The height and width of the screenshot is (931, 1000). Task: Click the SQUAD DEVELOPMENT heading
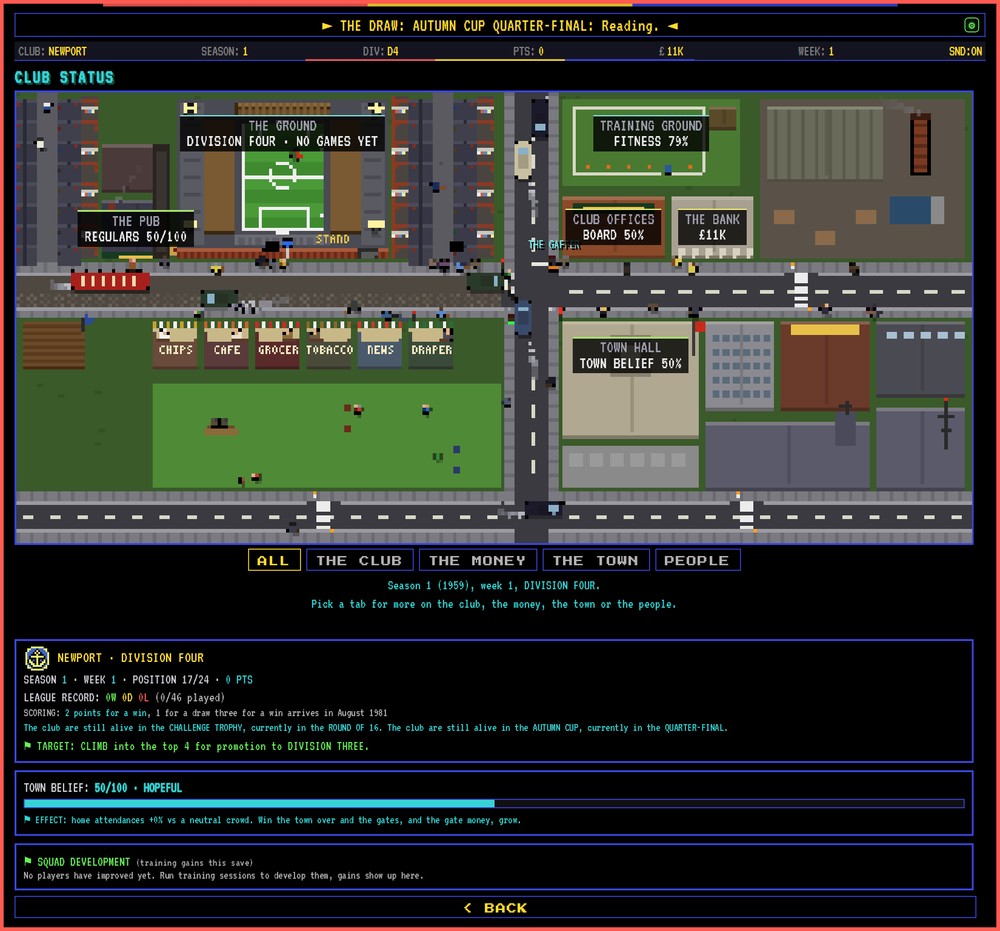click(x=84, y=862)
